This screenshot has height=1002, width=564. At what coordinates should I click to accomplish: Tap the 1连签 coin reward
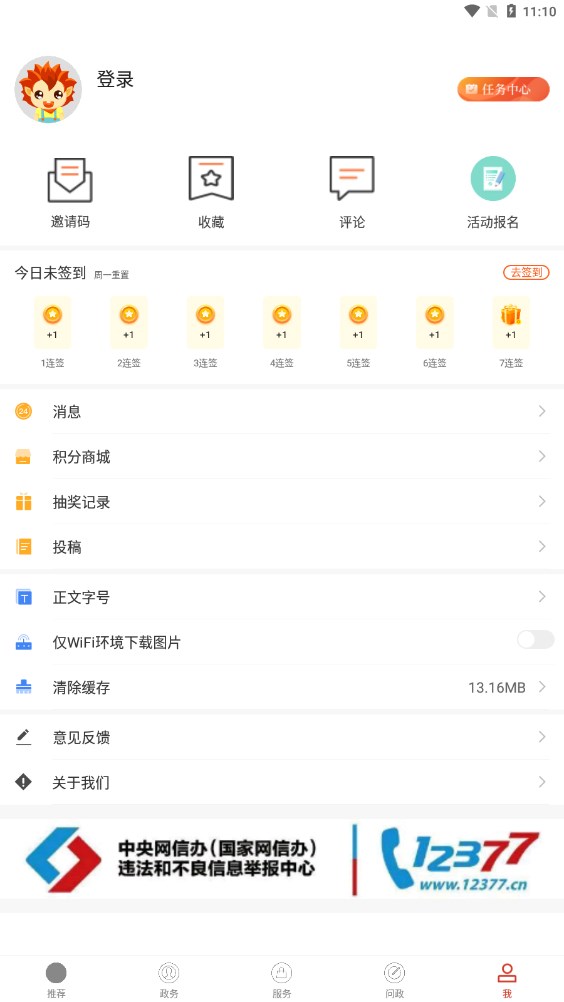(x=52, y=322)
